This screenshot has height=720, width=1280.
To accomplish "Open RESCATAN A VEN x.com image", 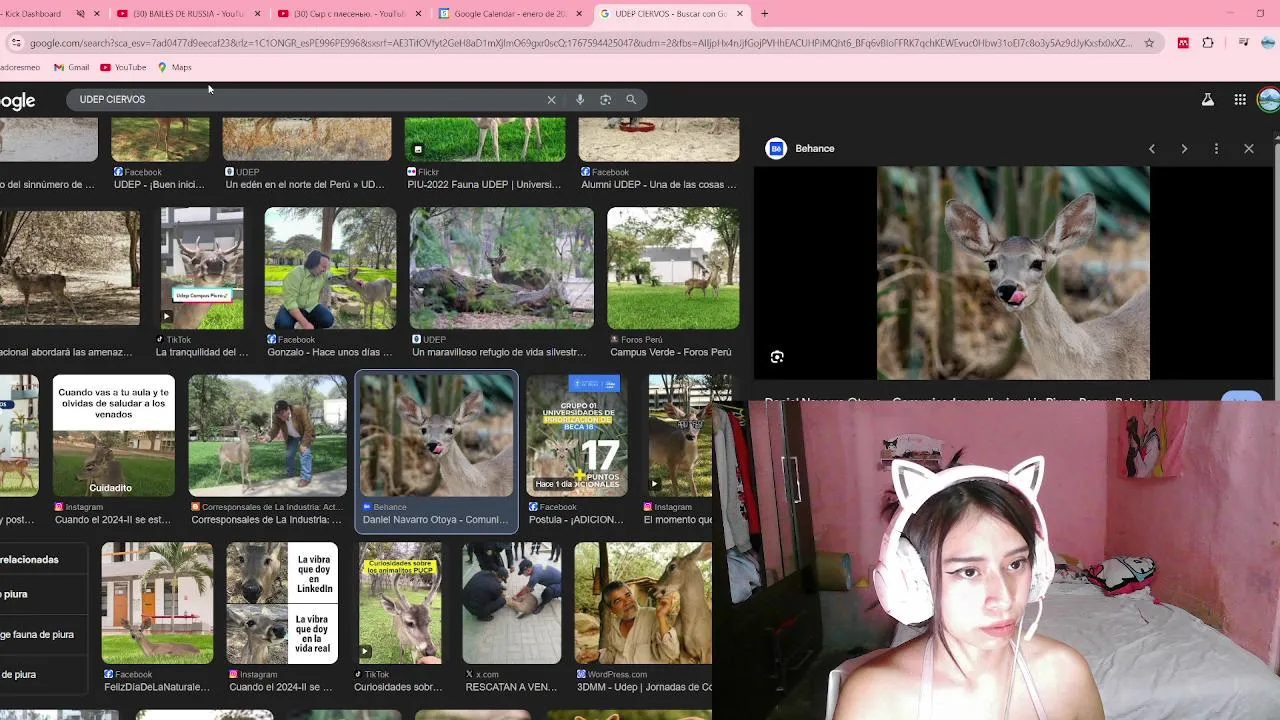I will (x=512, y=603).
